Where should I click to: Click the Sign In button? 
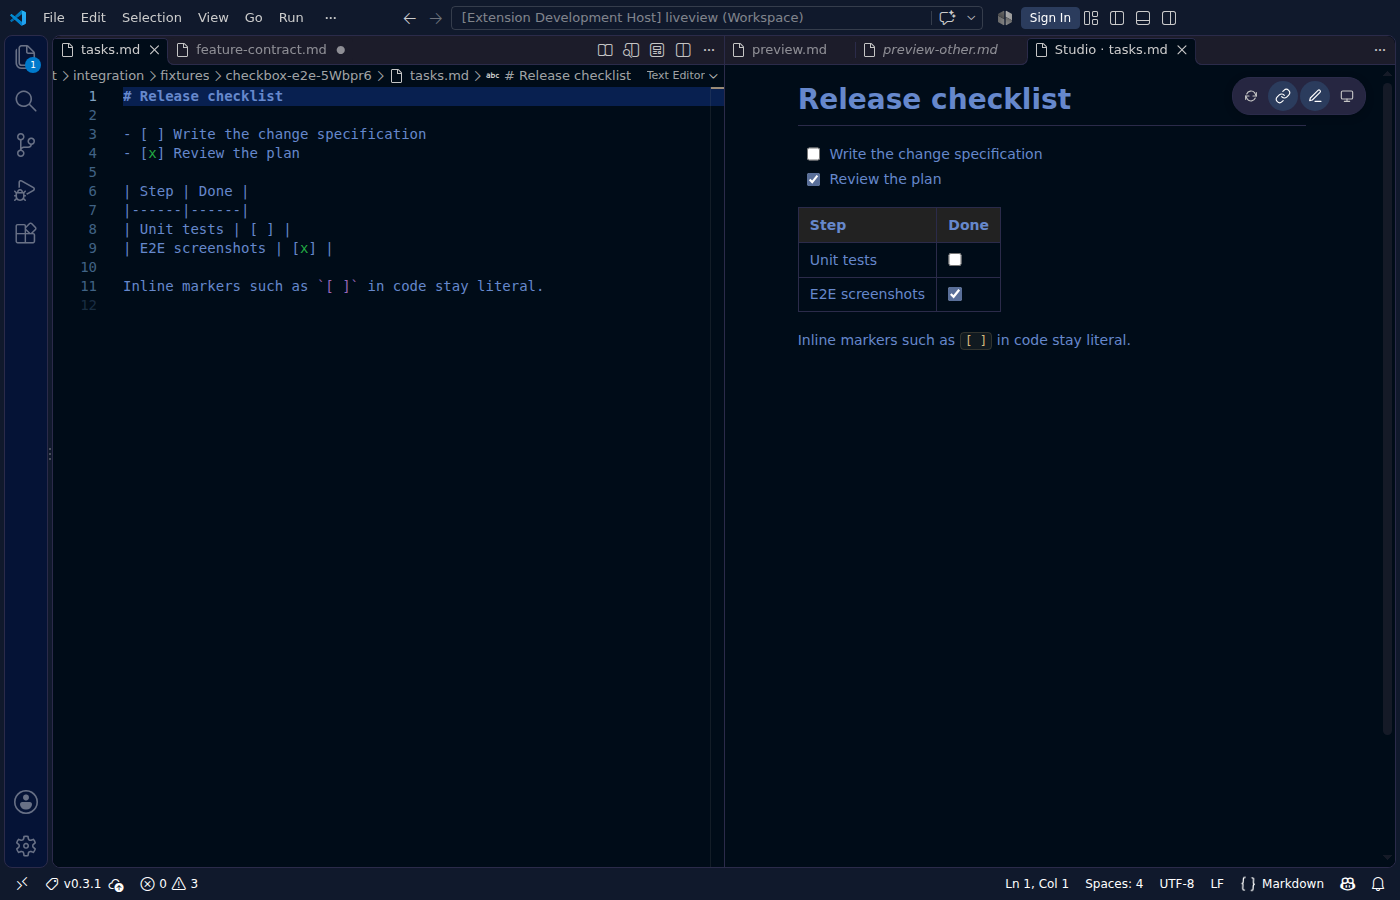point(1050,17)
